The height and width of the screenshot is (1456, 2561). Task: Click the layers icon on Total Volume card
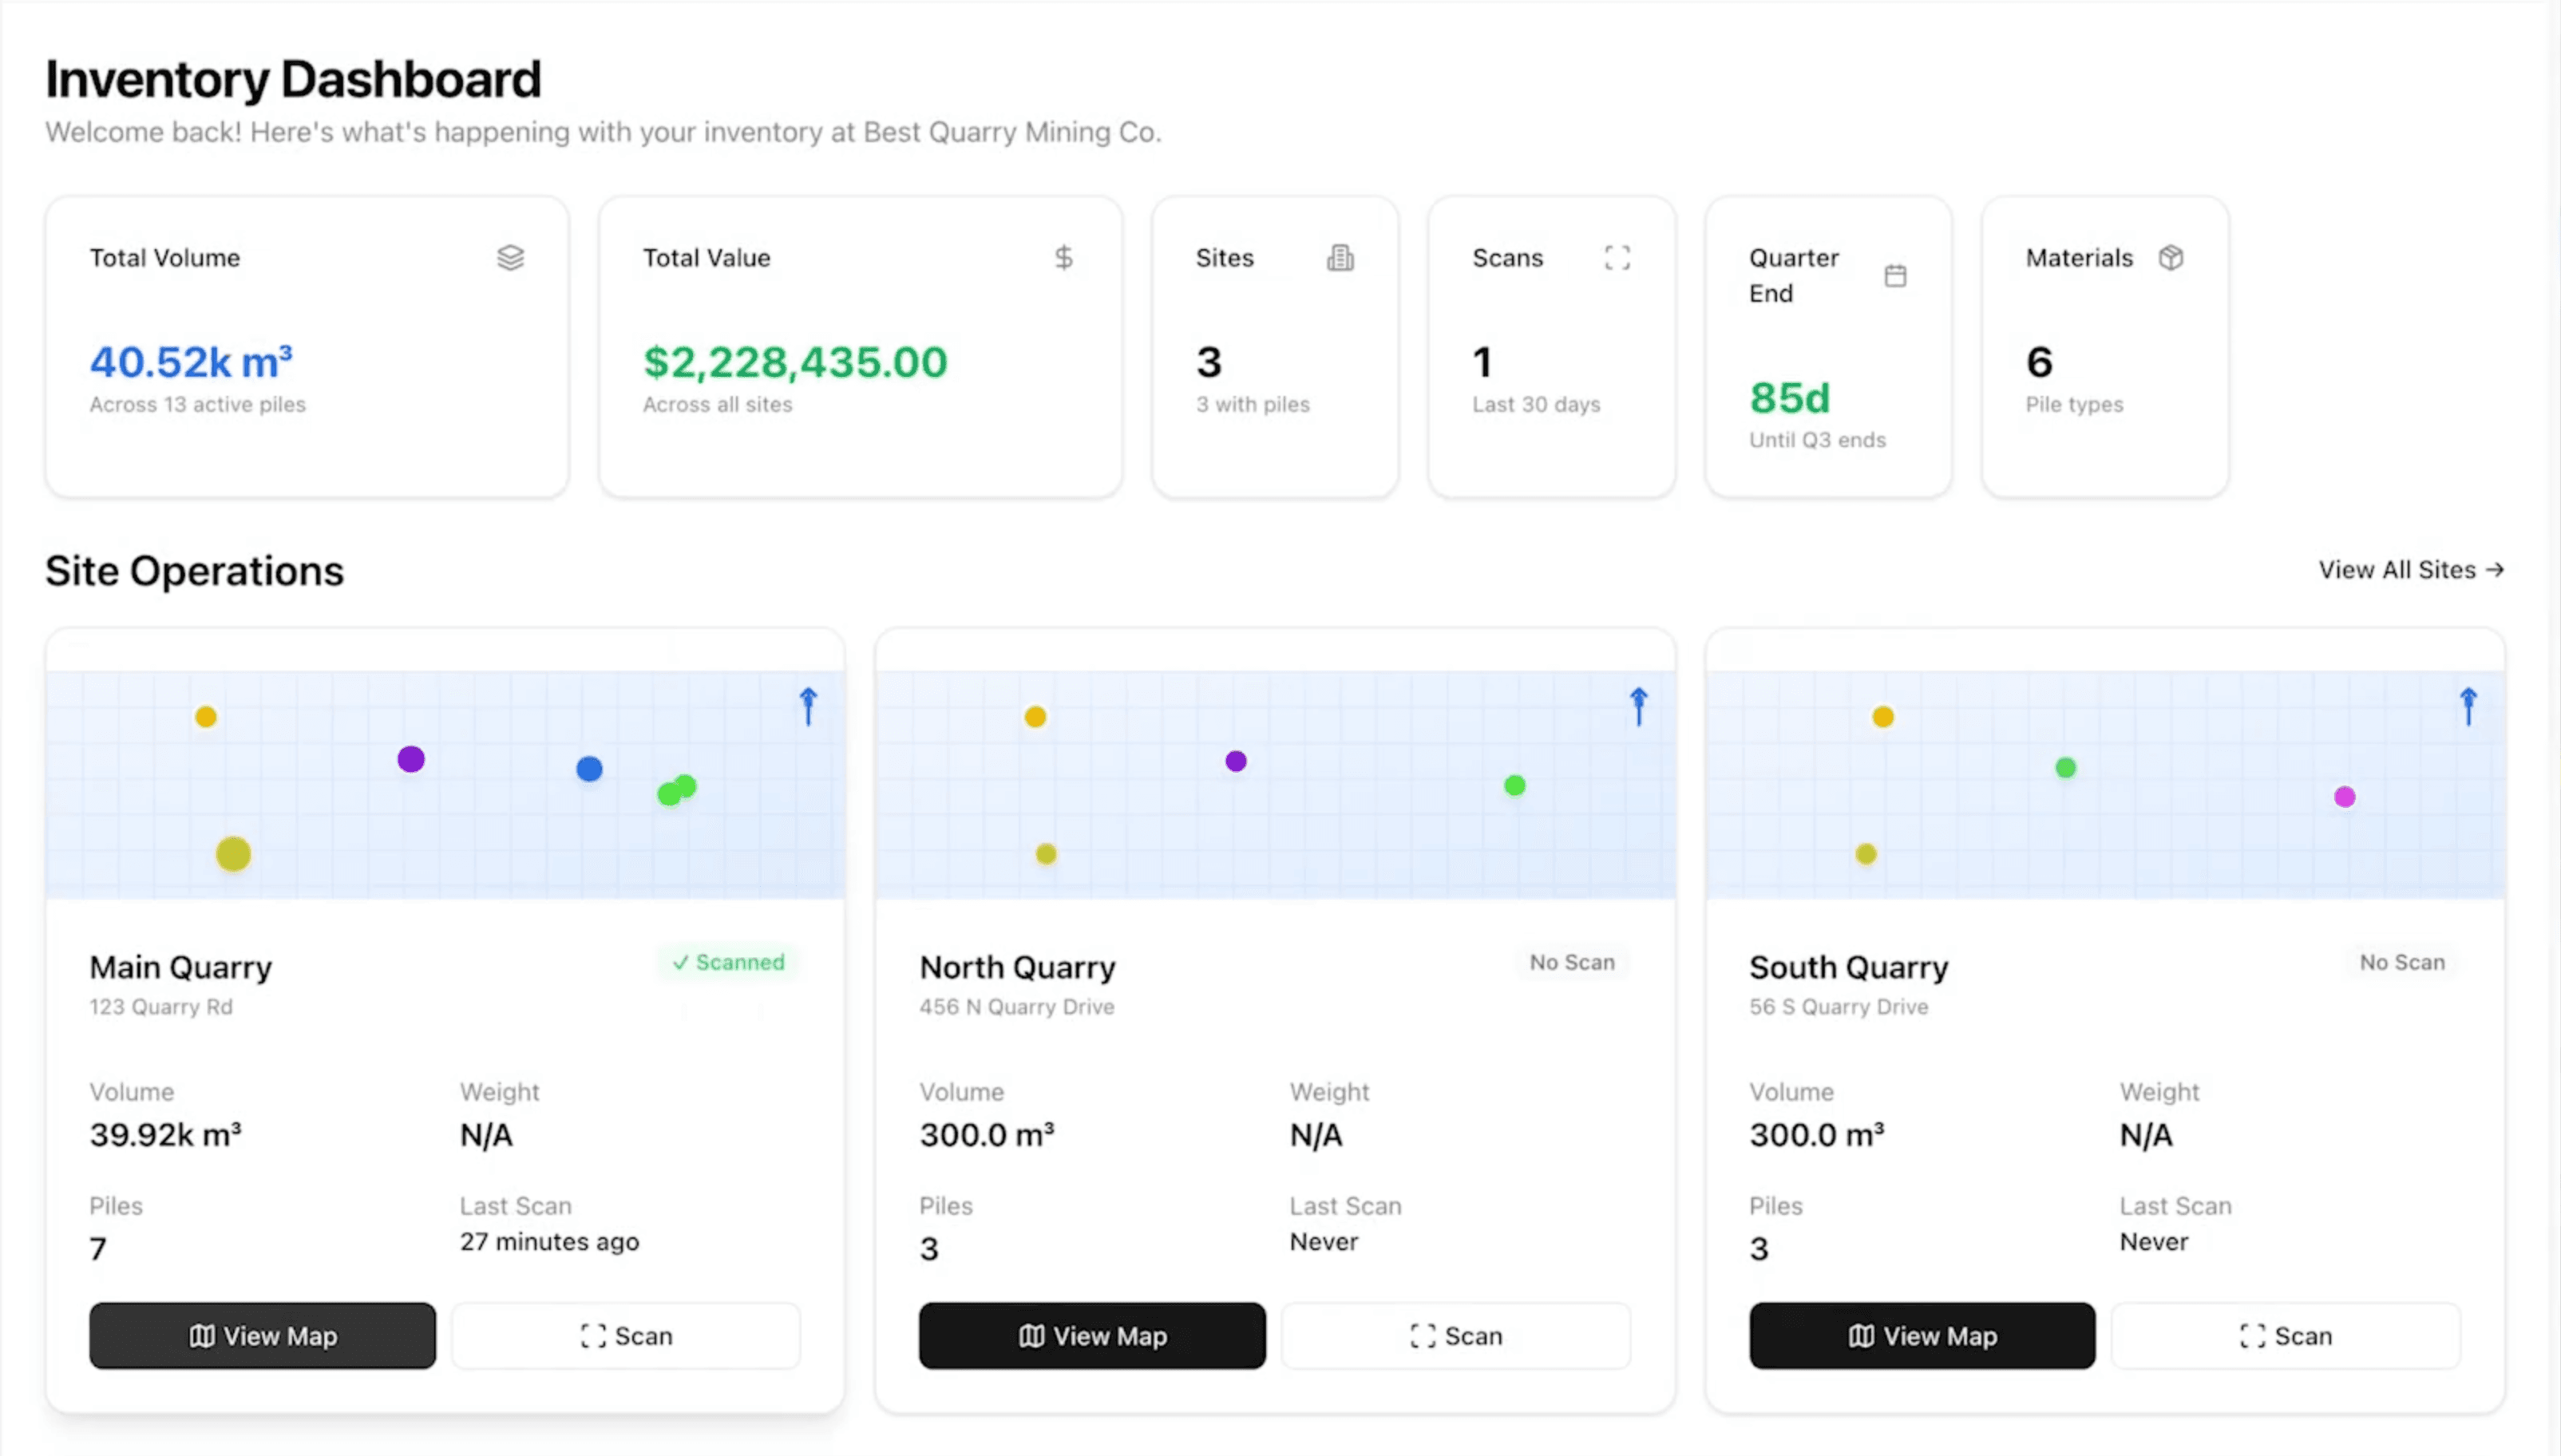pyautogui.click(x=510, y=258)
